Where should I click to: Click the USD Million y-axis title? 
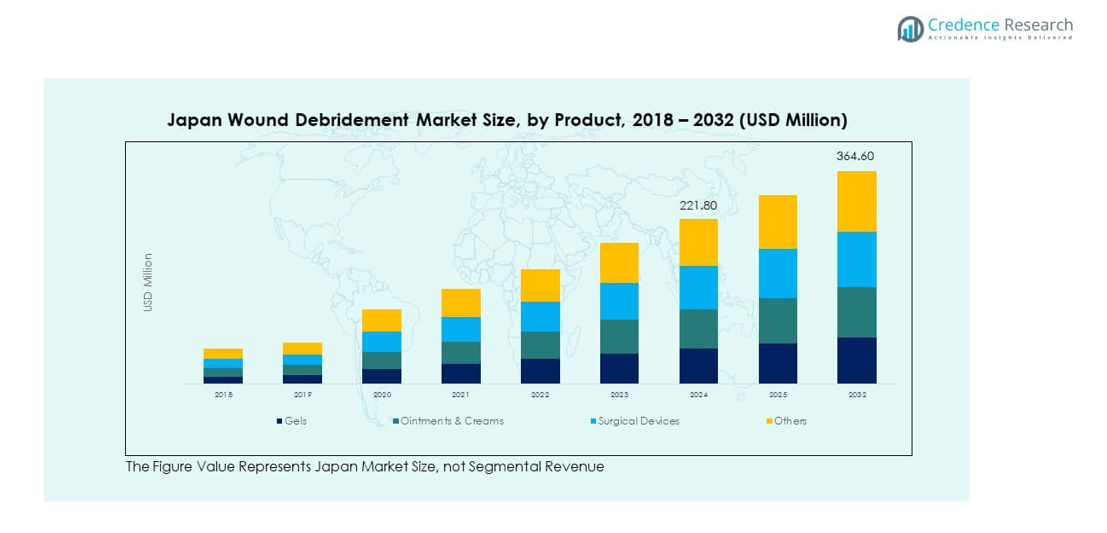point(148,282)
